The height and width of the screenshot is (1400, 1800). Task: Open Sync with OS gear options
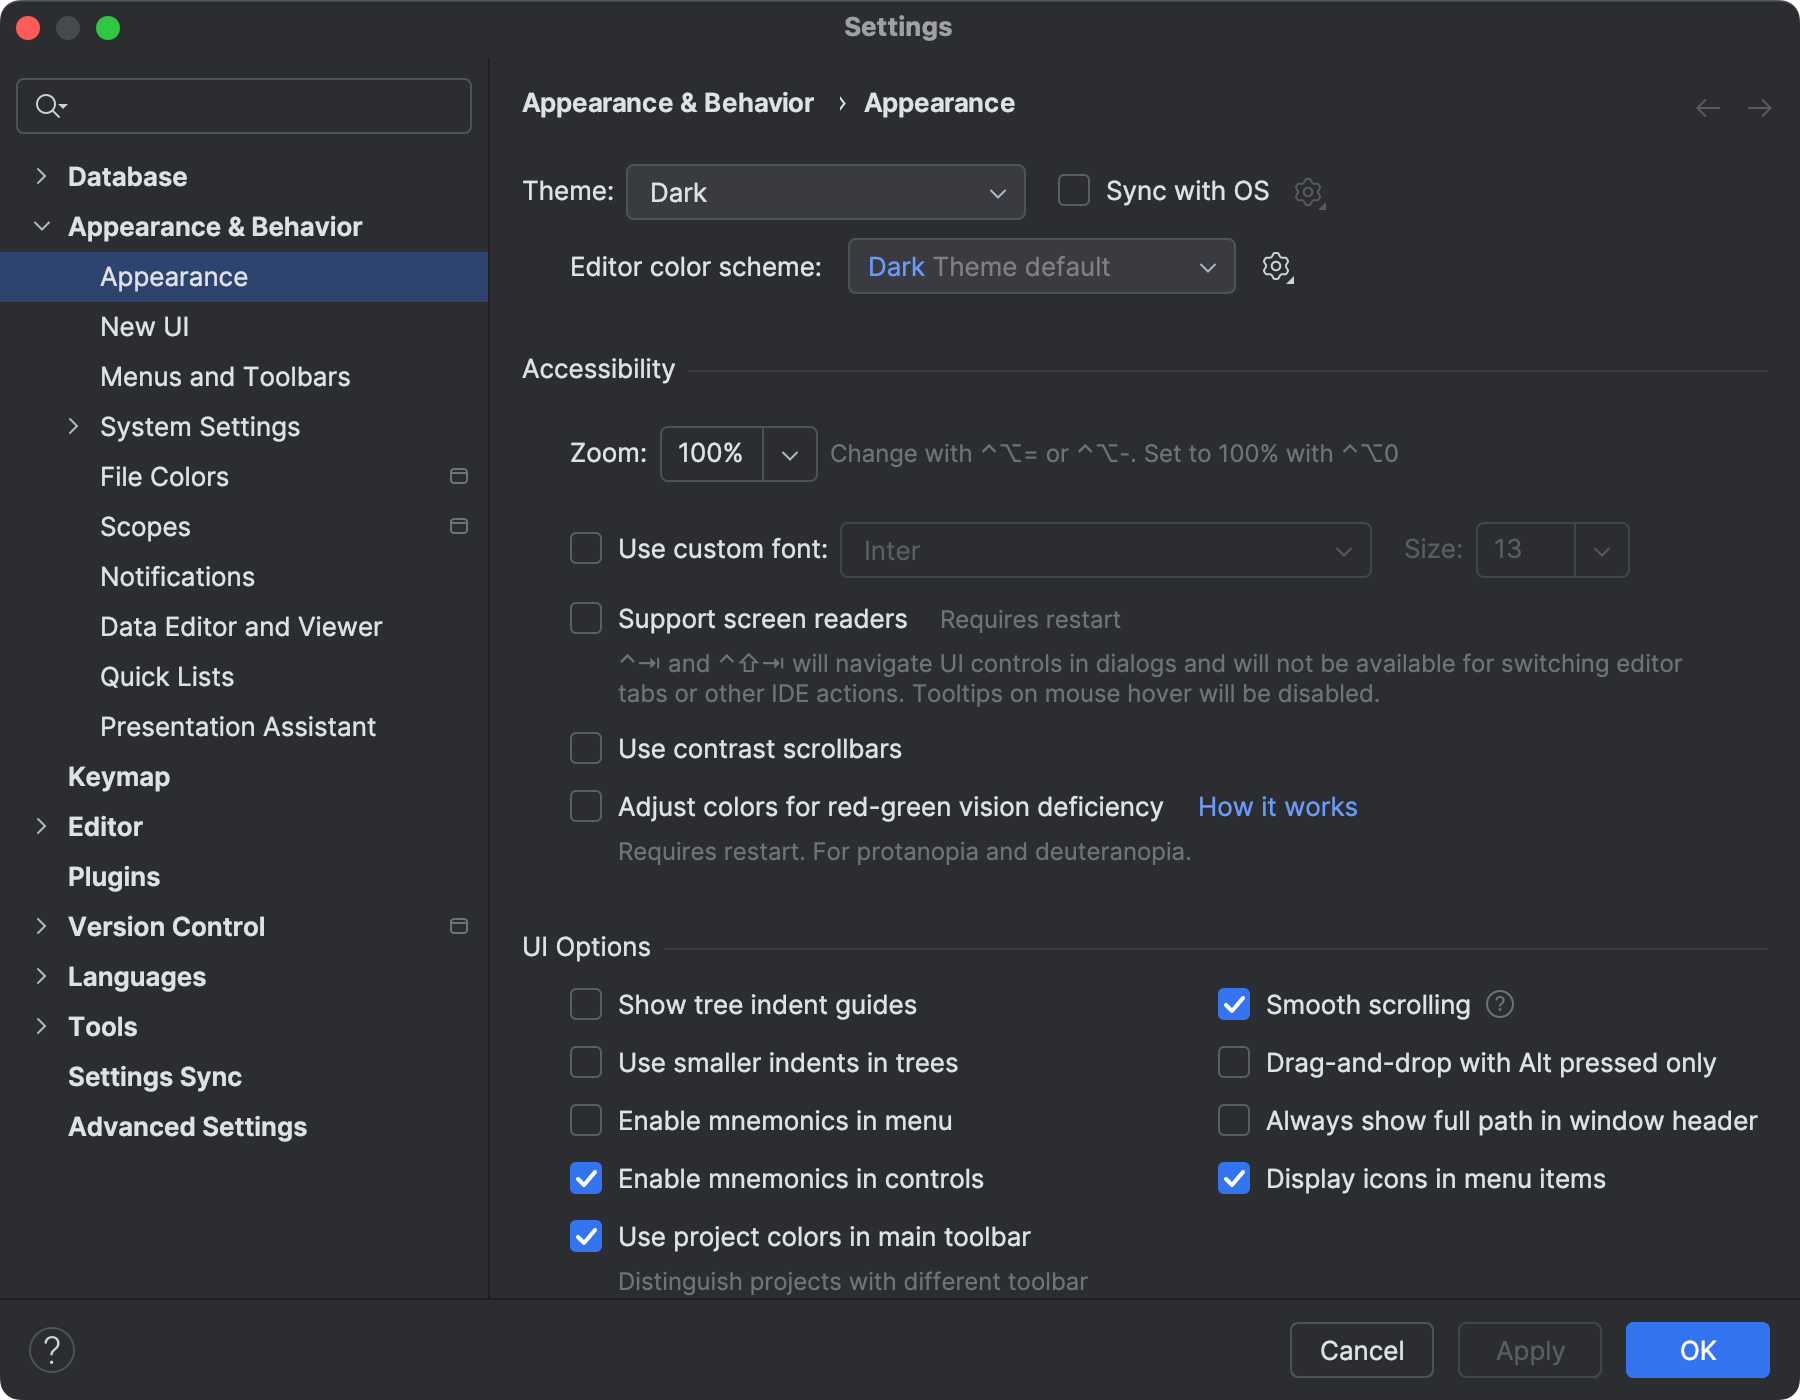click(1309, 192)
